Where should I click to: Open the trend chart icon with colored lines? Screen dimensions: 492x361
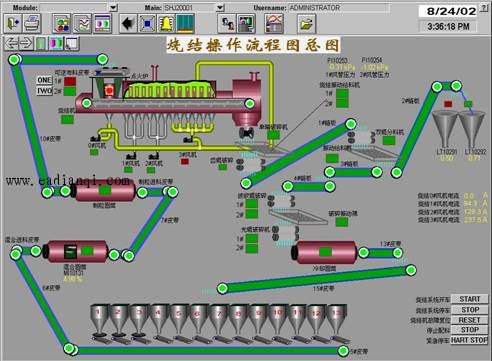pyautogui.click(x=82, y=24)
